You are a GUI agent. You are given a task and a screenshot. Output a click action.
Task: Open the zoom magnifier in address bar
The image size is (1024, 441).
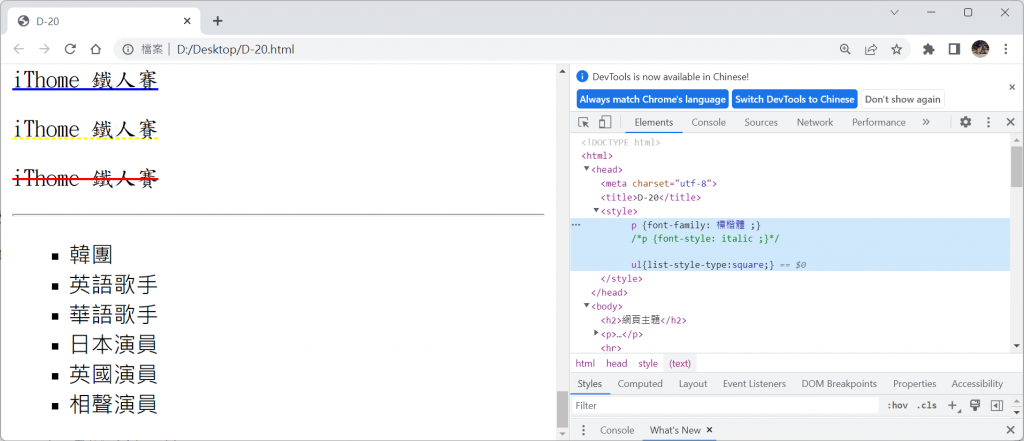(x=845, y=49)
